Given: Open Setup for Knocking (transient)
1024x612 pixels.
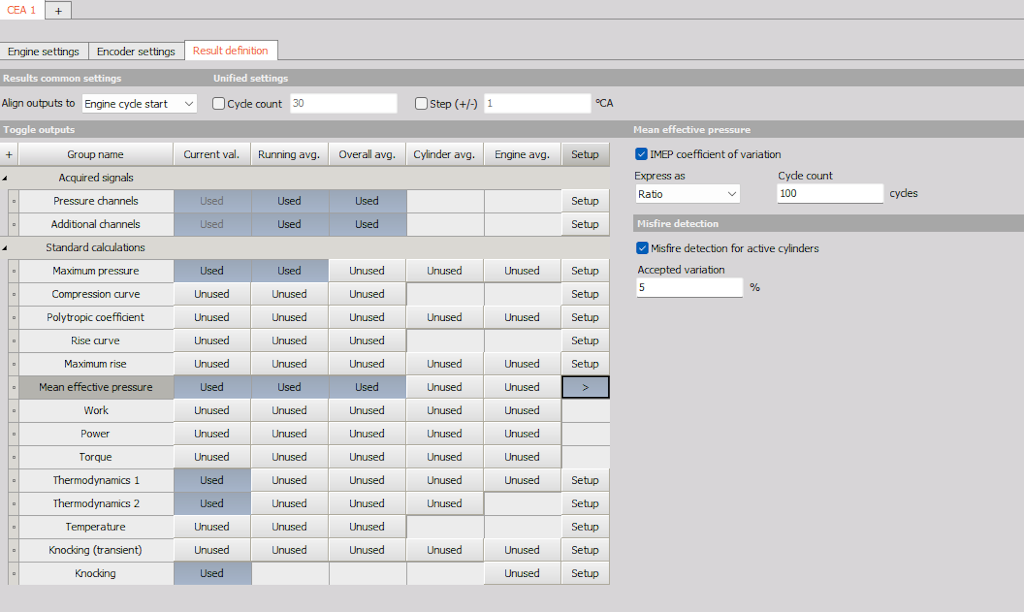Looking at the screenshot, I should coord(585,551).
